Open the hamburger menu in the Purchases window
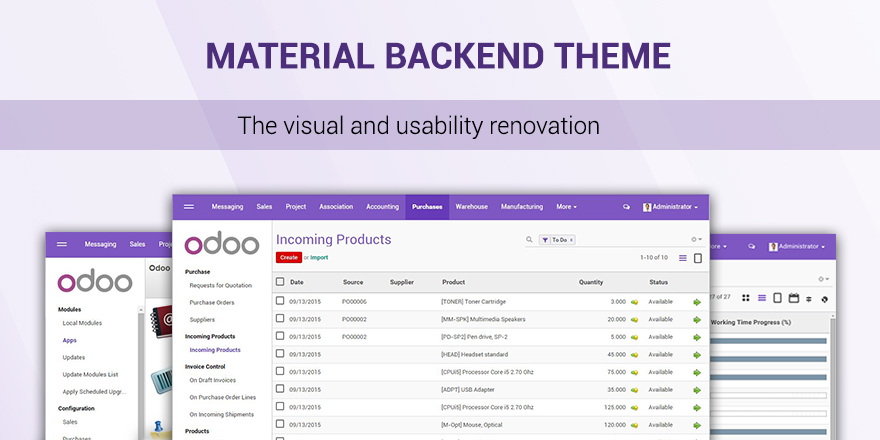880x440 pixels. 188,207
